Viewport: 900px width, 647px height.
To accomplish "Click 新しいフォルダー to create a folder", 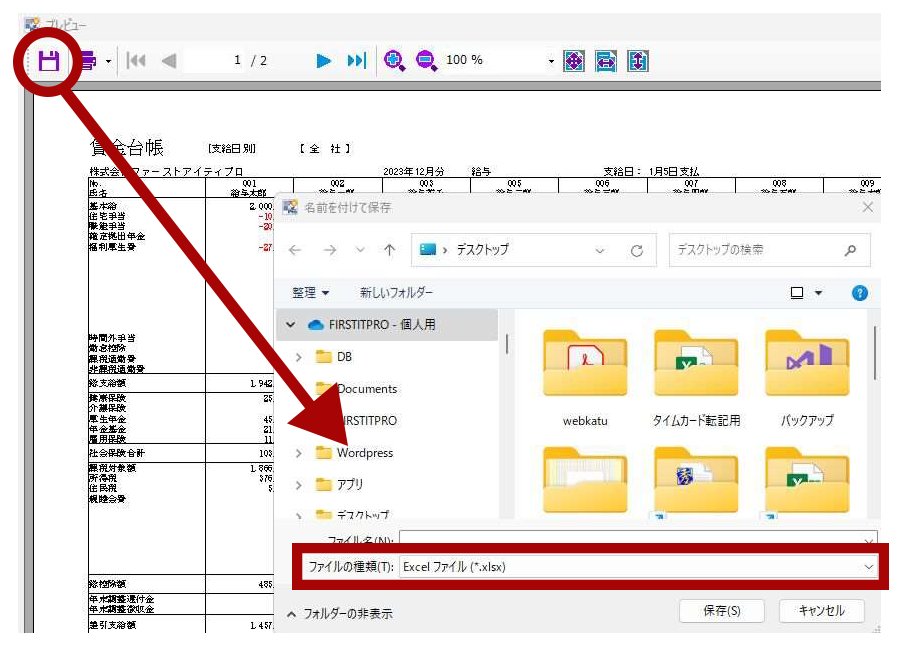I will point(396,293).
